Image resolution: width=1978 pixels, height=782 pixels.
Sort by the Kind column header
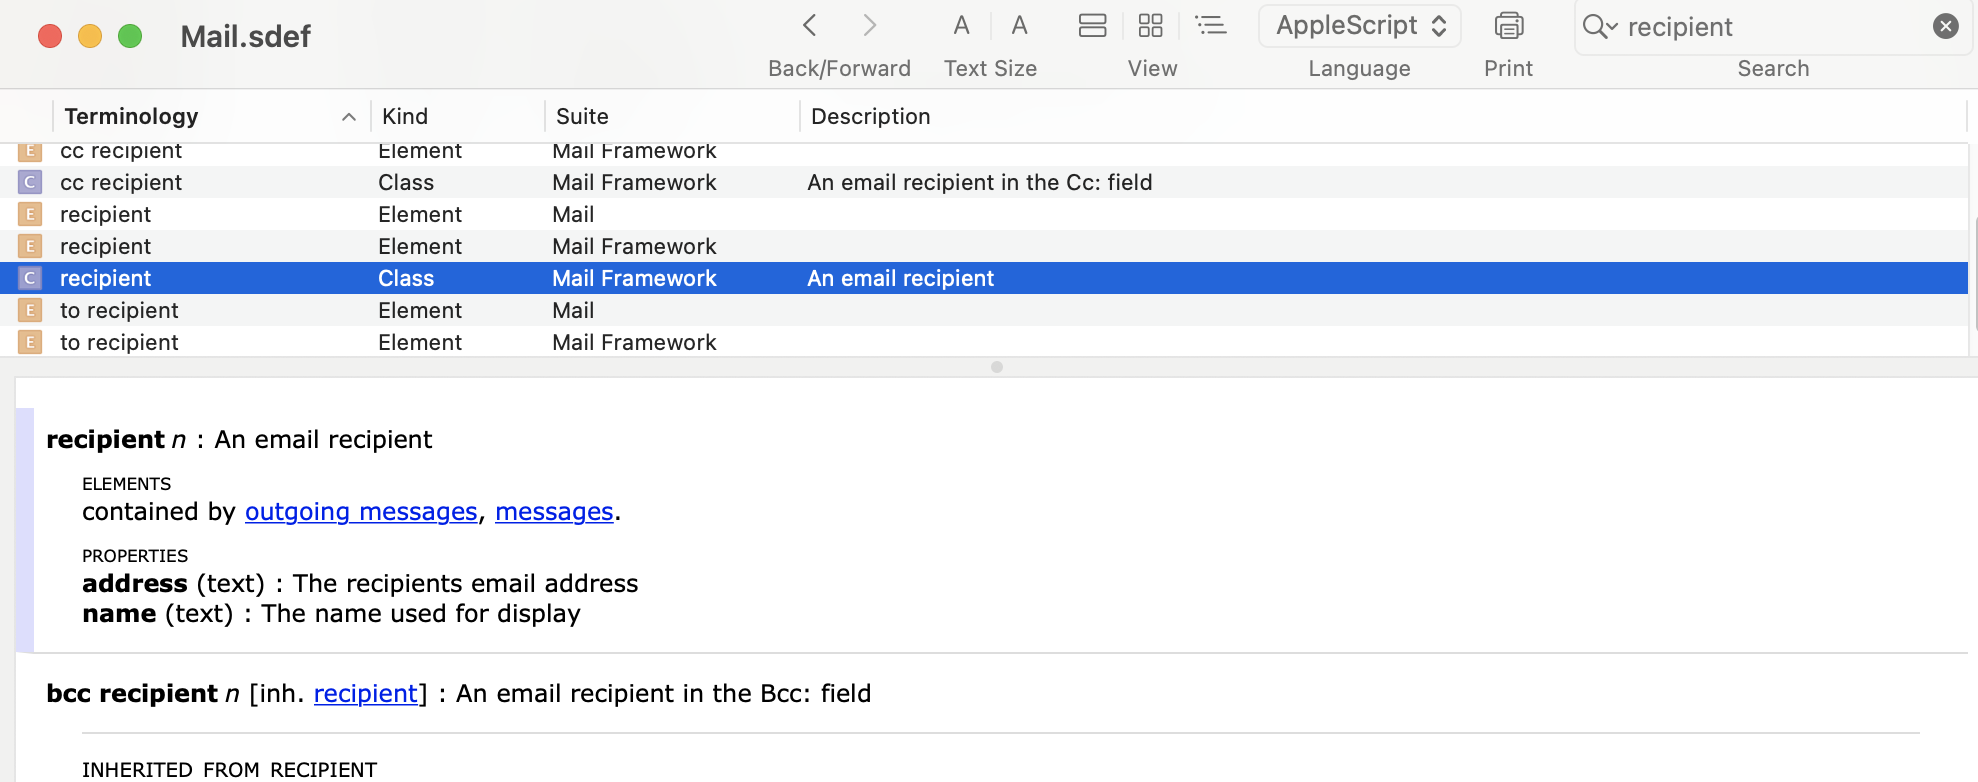pyautogui.click(x=405, y=117)
